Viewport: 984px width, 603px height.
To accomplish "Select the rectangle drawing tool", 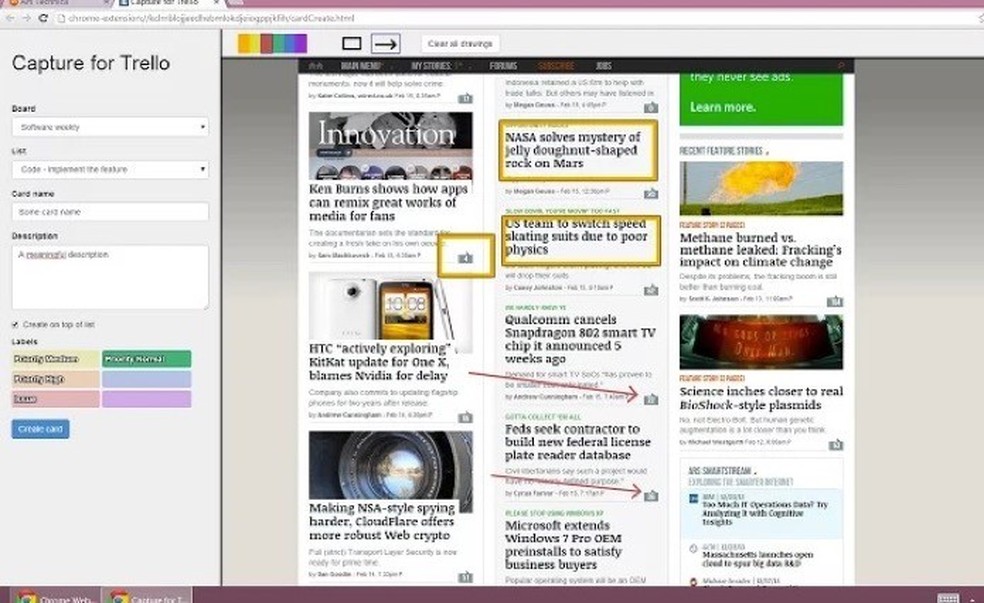I will (x=352, y=44).
